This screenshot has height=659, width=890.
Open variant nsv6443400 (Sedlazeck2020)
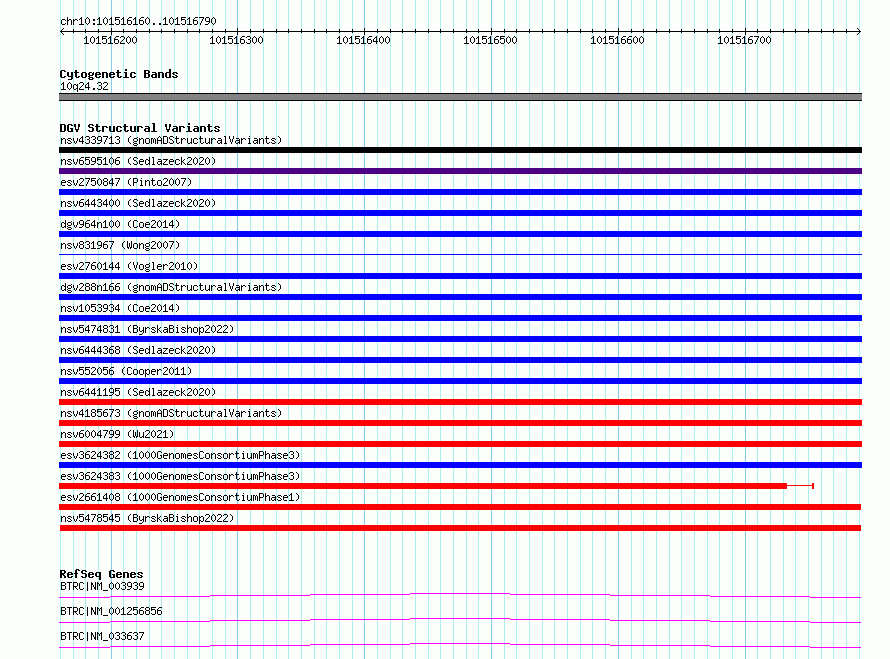pyautogui.click(x=138, y=203)
